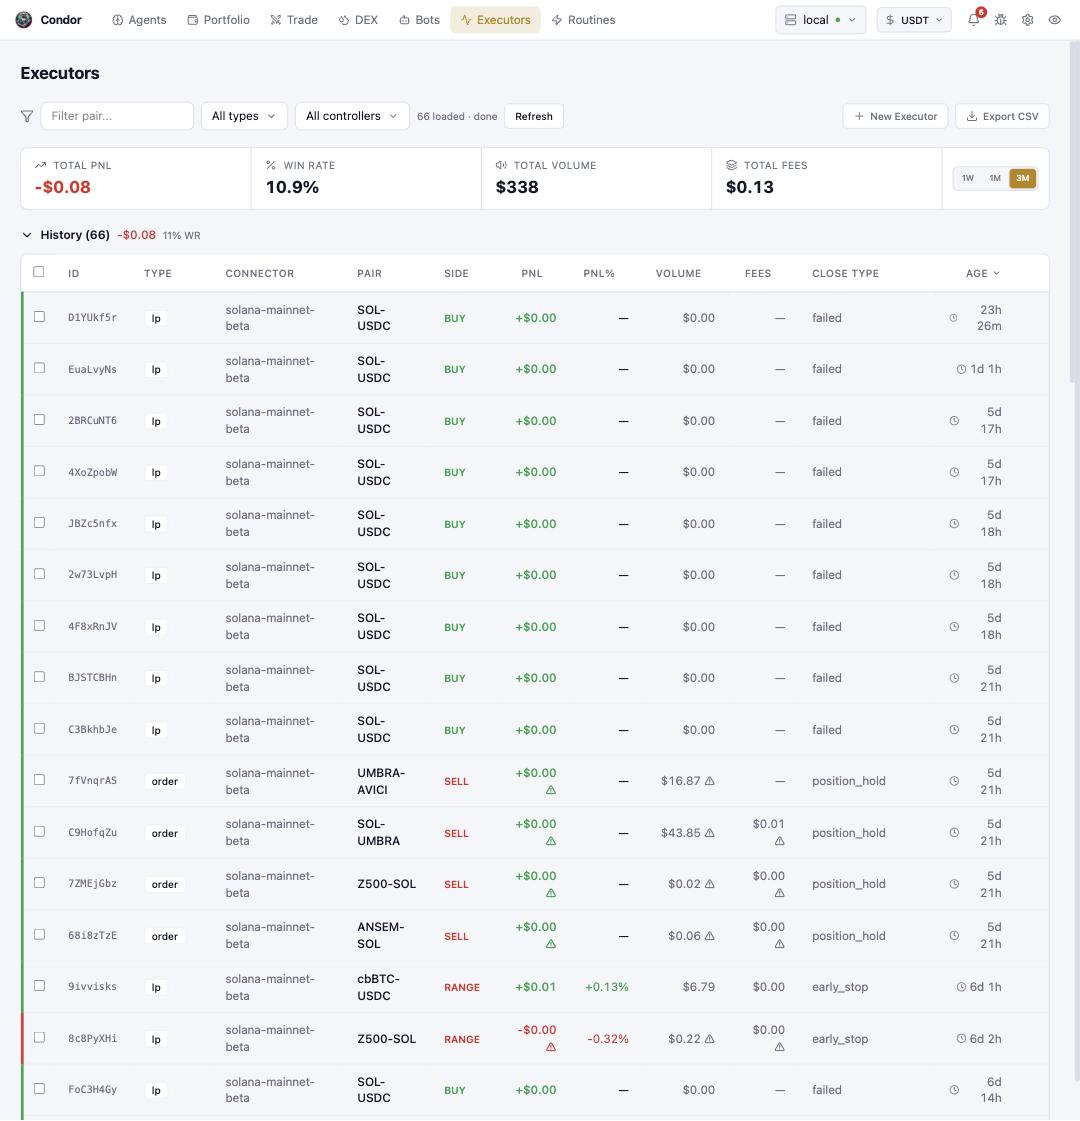Click warning icon under 7fVnqrAS PNL

pos(551,790)
